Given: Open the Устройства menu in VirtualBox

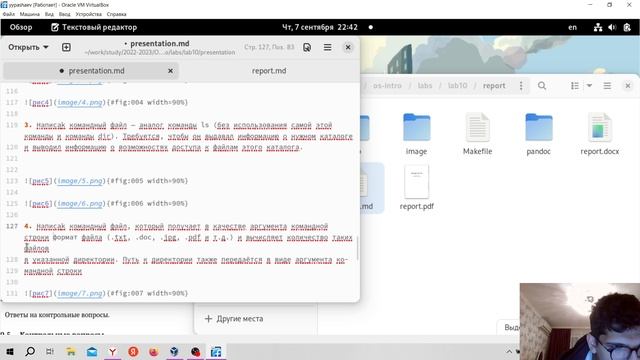Looking at the screenshot, I should pyautogui.click(x=89, y=14).
